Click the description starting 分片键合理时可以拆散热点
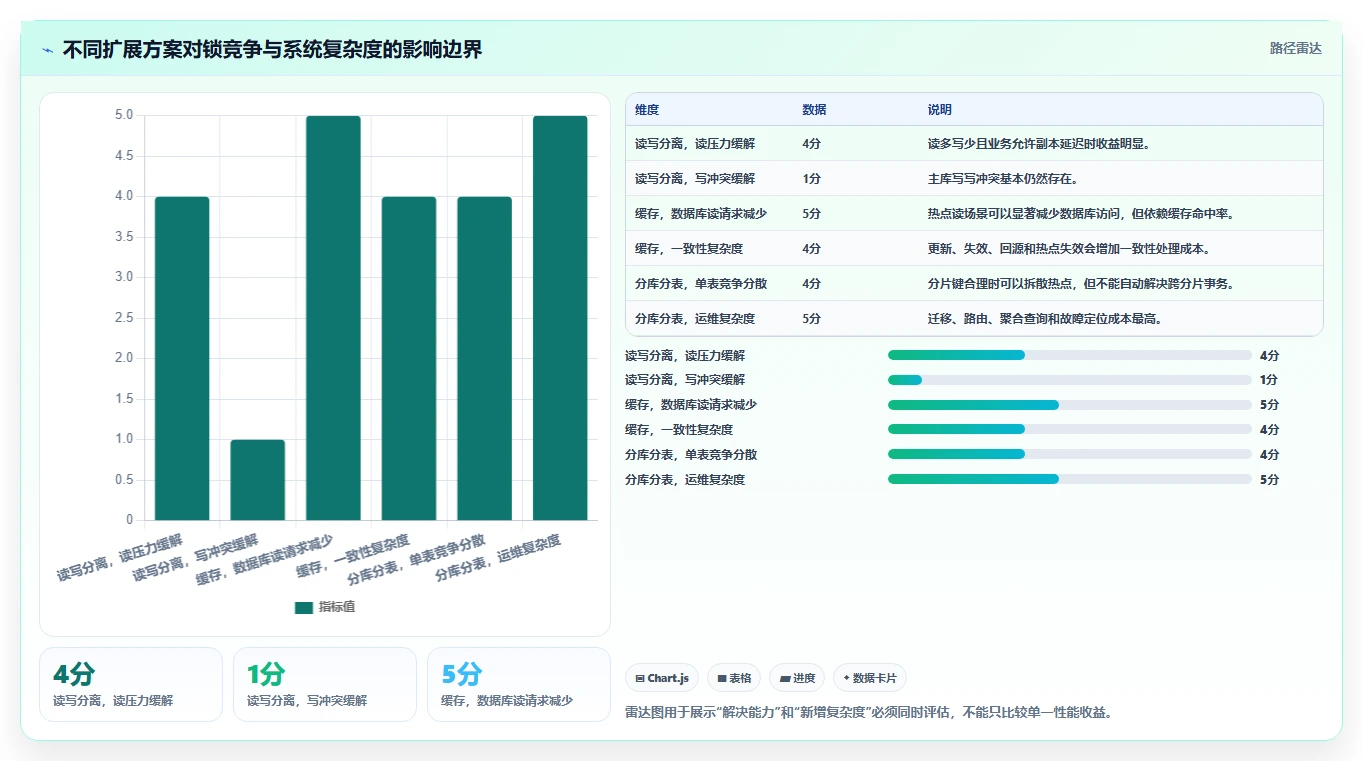The image size is (1363, 761). point(1081,284)
